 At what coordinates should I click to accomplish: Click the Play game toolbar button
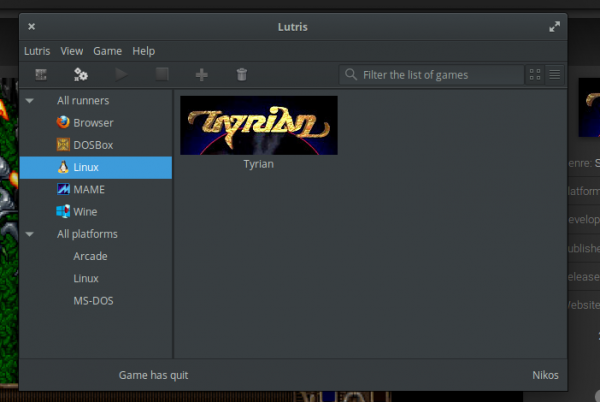(121, 75)
